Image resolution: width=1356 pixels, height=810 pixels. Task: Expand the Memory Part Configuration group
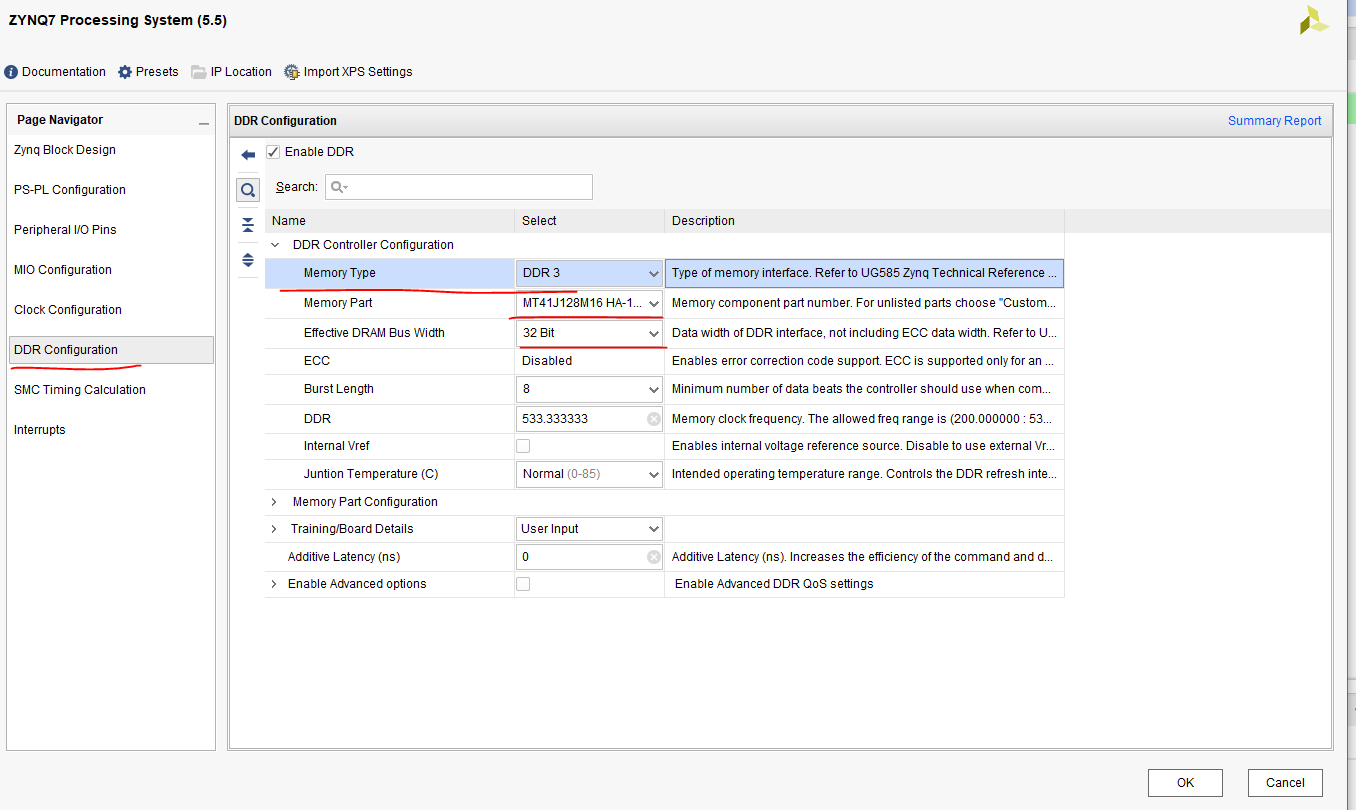[x=275, y=502]
